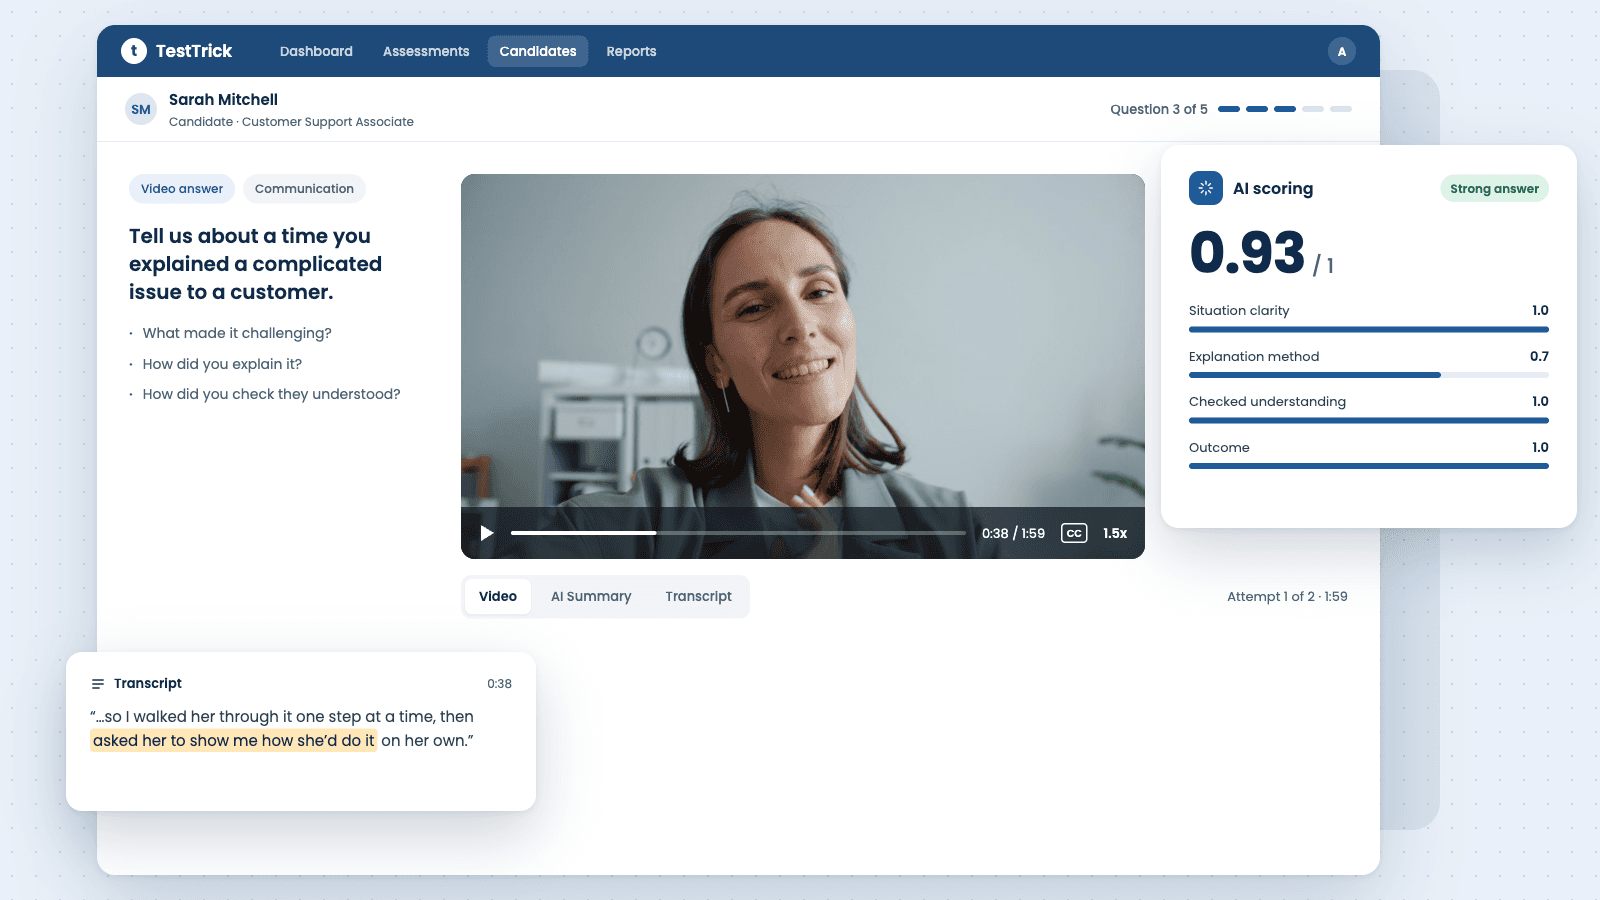Switch to the Transcript tab
This screenshot has width=1600, height=900.
[698, 596]
